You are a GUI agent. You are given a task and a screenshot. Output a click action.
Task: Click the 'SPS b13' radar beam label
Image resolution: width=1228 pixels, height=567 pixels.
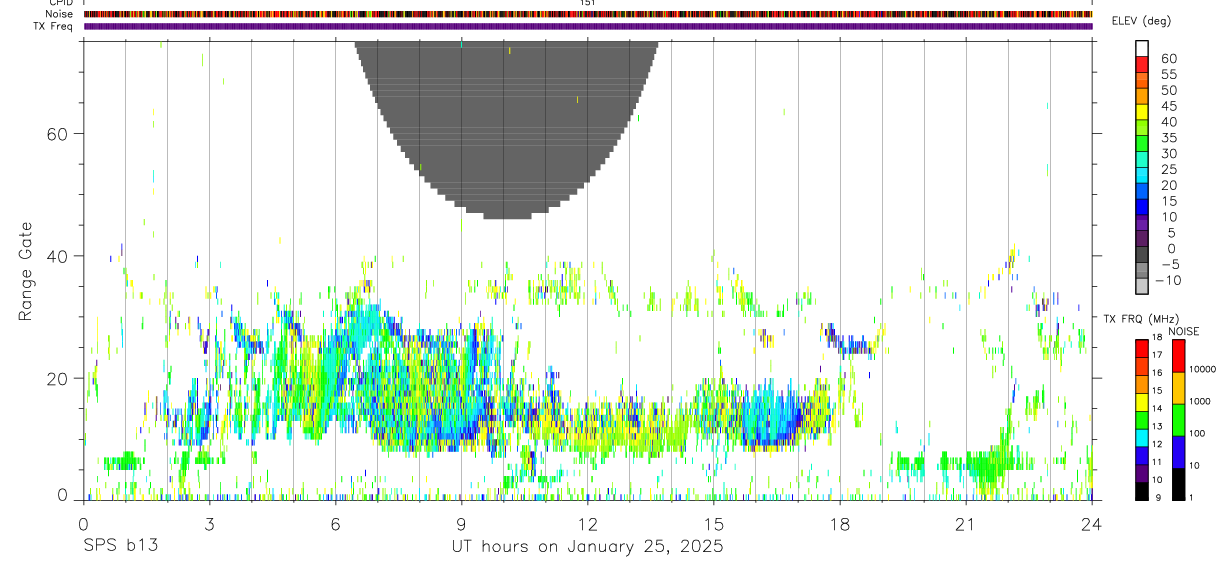tap(120, 547)
